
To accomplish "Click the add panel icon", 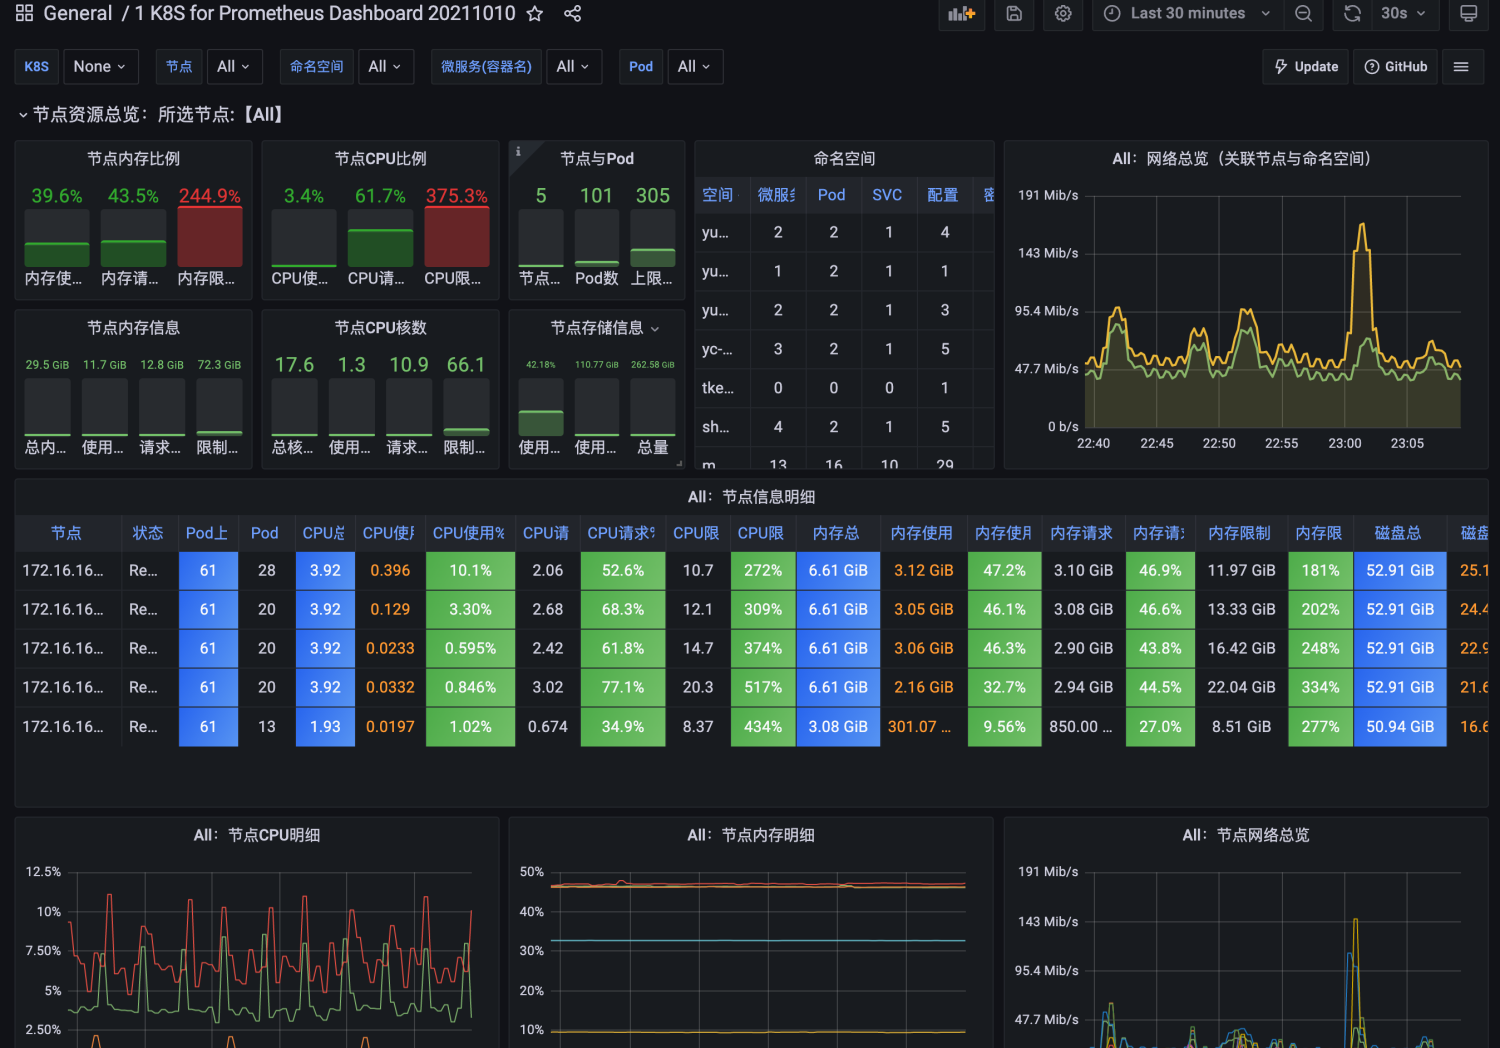I will point(961,14).
